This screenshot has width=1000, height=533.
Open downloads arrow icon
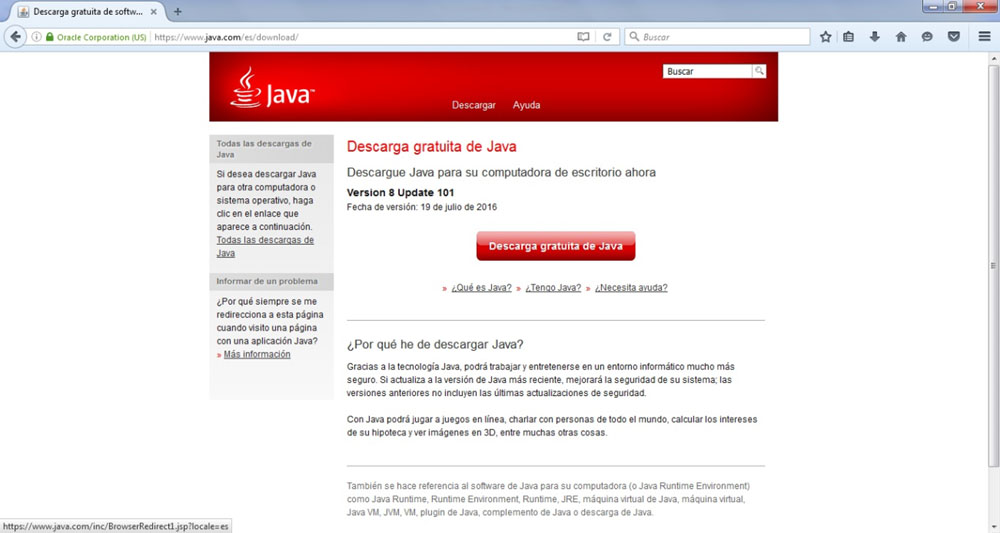pos(874,37)
